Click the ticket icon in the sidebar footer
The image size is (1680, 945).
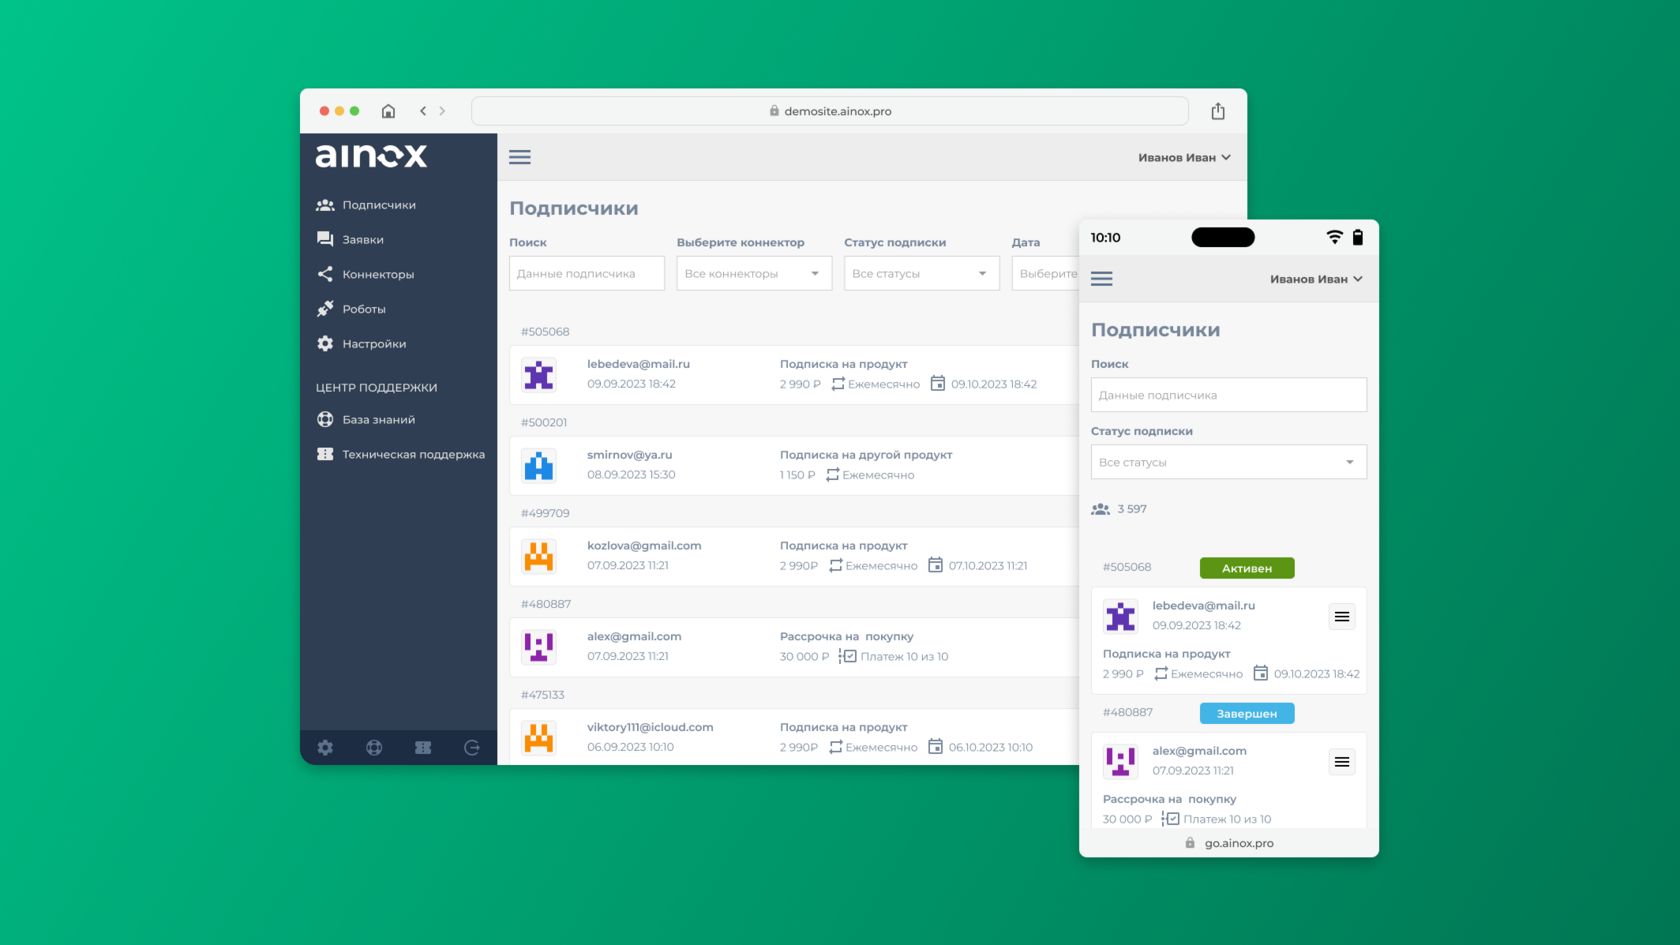(423, 747)
